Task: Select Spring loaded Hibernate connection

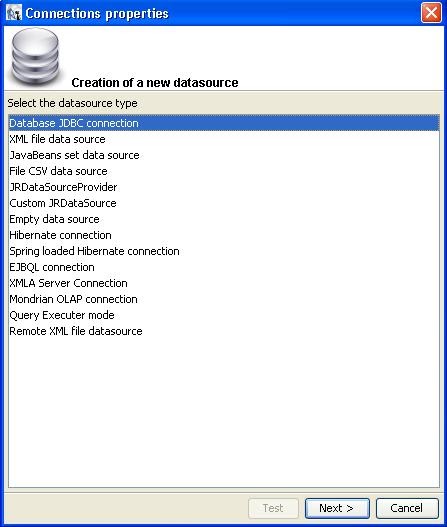Action: coord(224,251)
